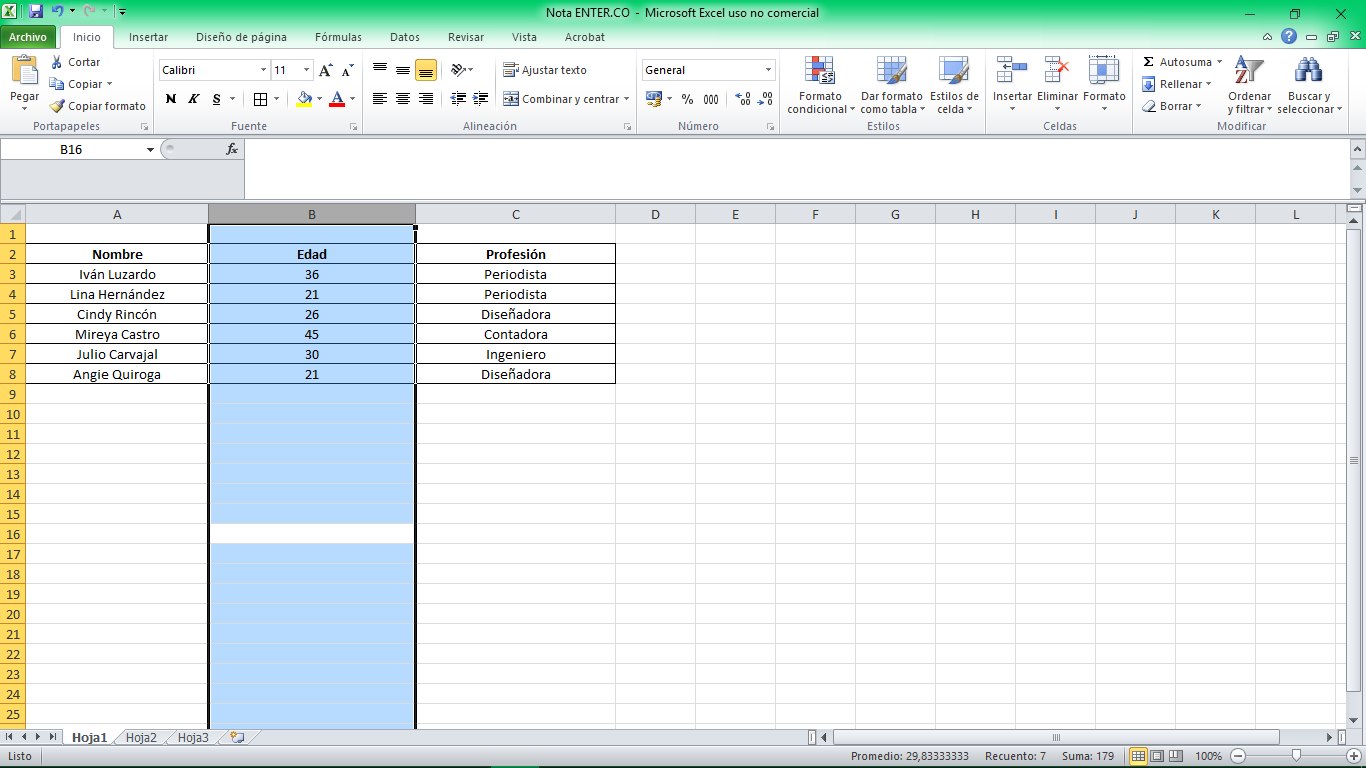
Task: Decrease indent icon
Action: (459, 99)
